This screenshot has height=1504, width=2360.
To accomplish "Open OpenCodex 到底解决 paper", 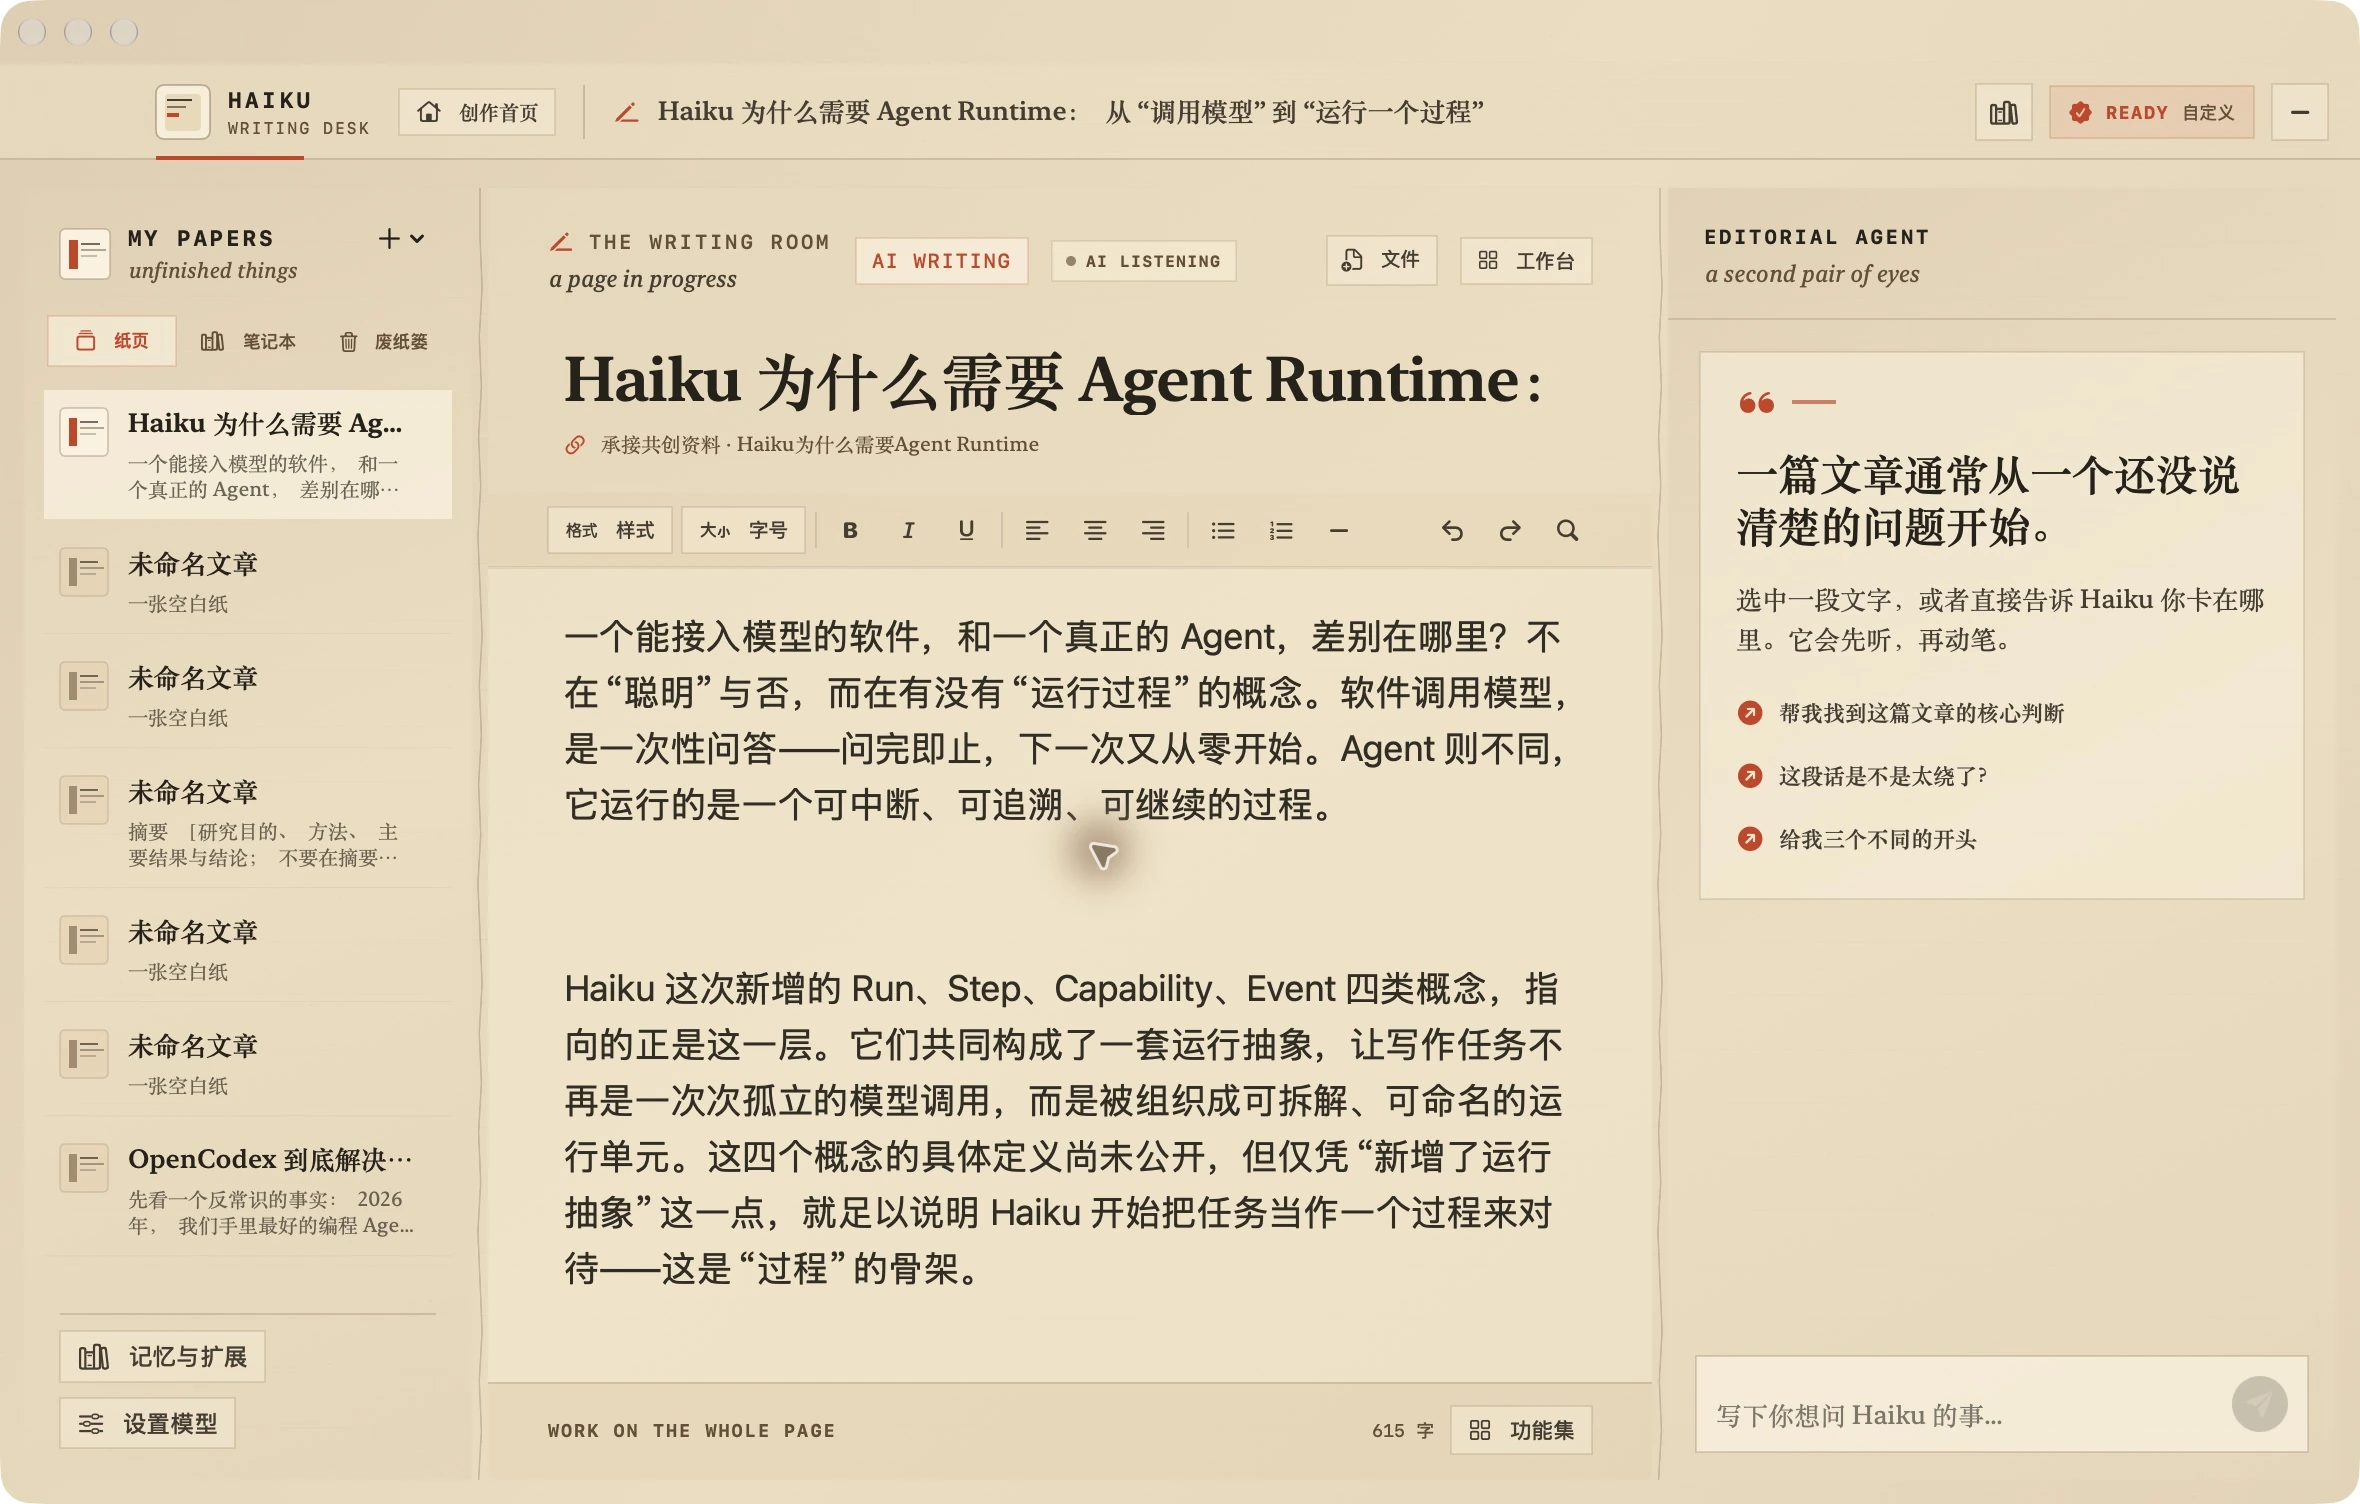I will click(x=248, y=1190).
